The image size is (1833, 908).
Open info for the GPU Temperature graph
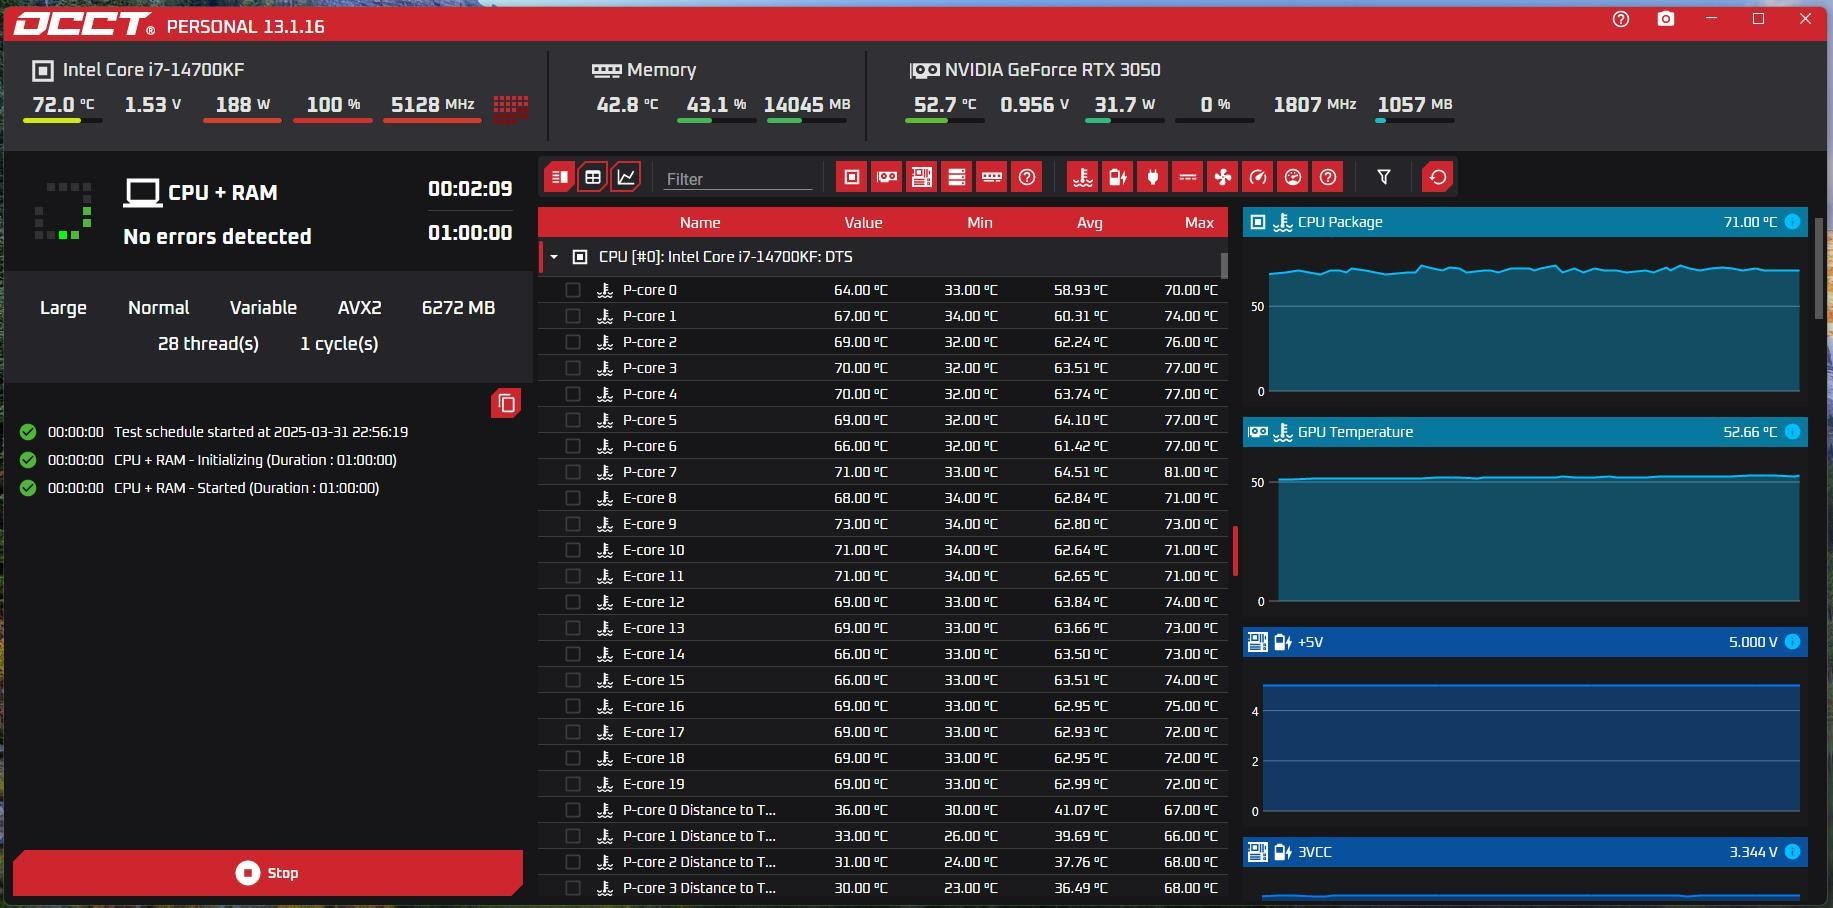1792,432
